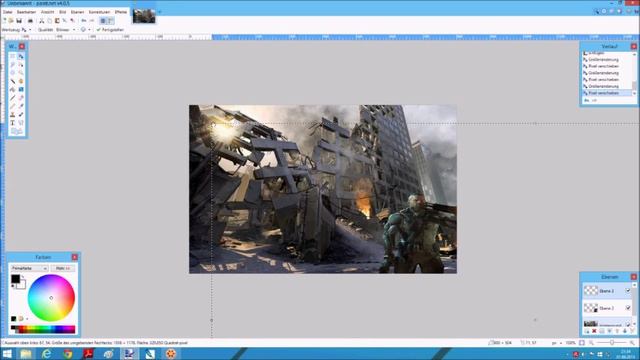Open the Datei menu
640x360 pixels.
pyautogui.click(x=7, y=12)
